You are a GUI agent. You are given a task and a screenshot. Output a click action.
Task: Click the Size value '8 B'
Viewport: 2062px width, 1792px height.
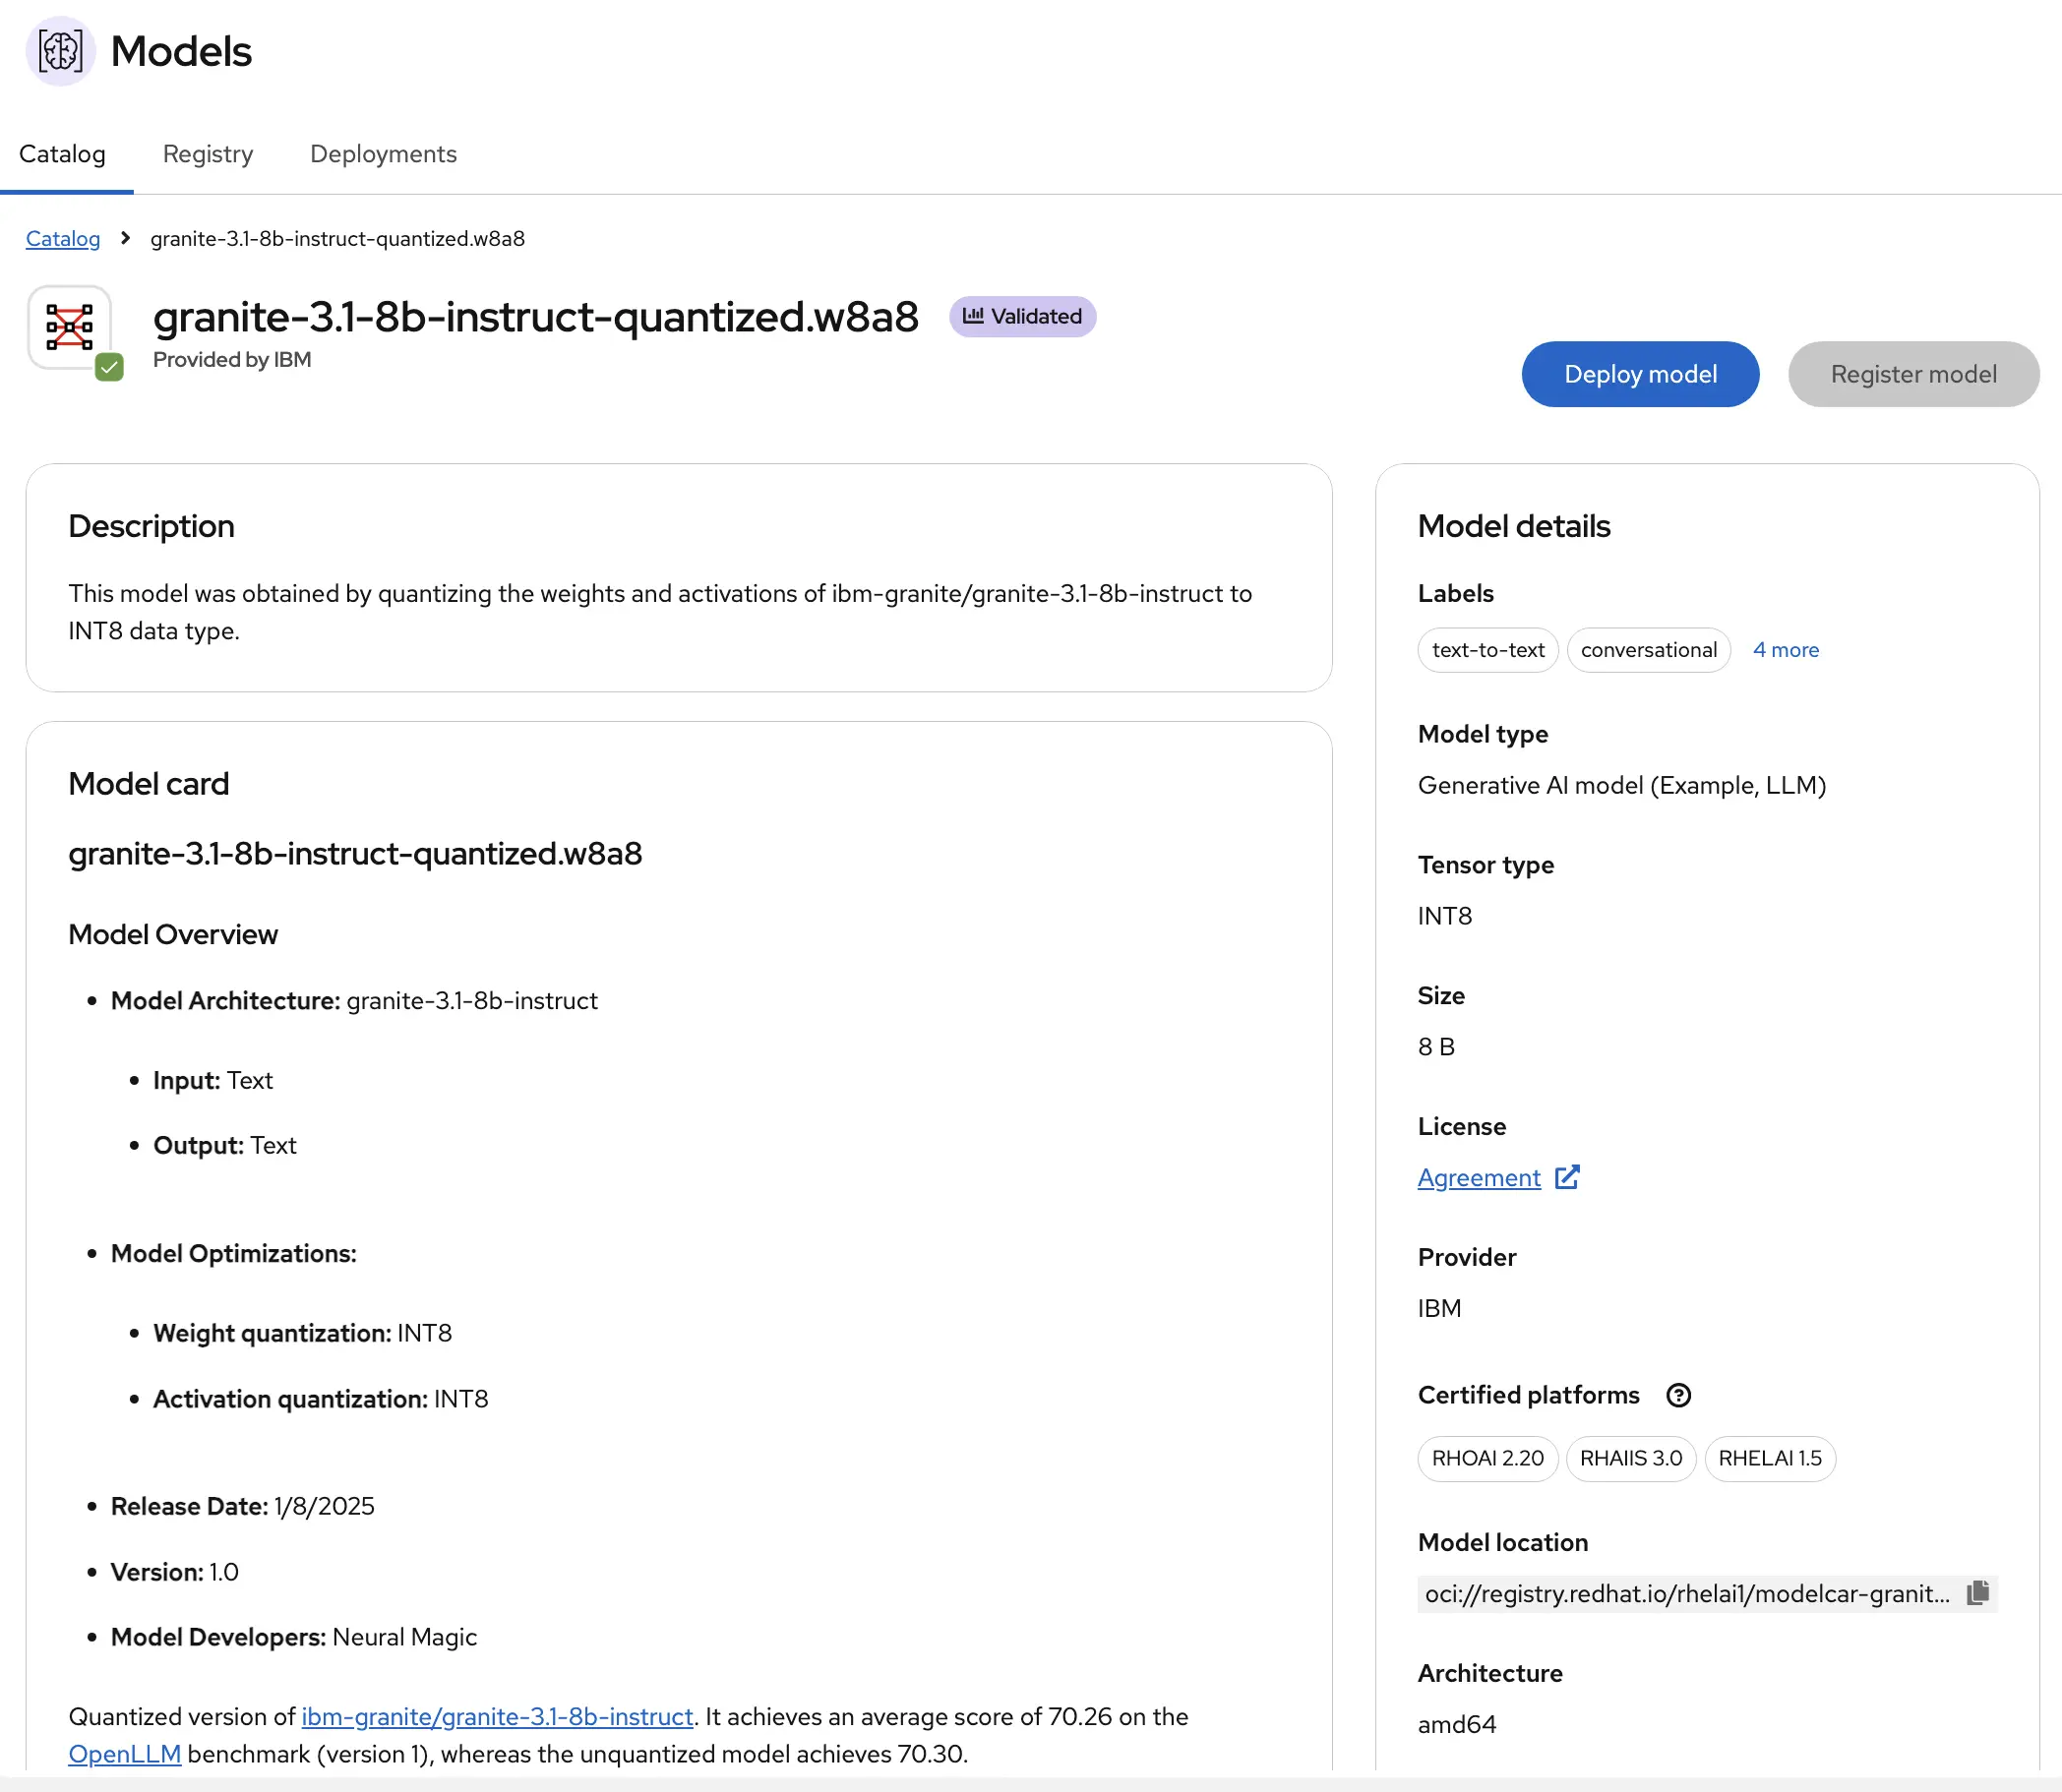tap(1436, 1046)
